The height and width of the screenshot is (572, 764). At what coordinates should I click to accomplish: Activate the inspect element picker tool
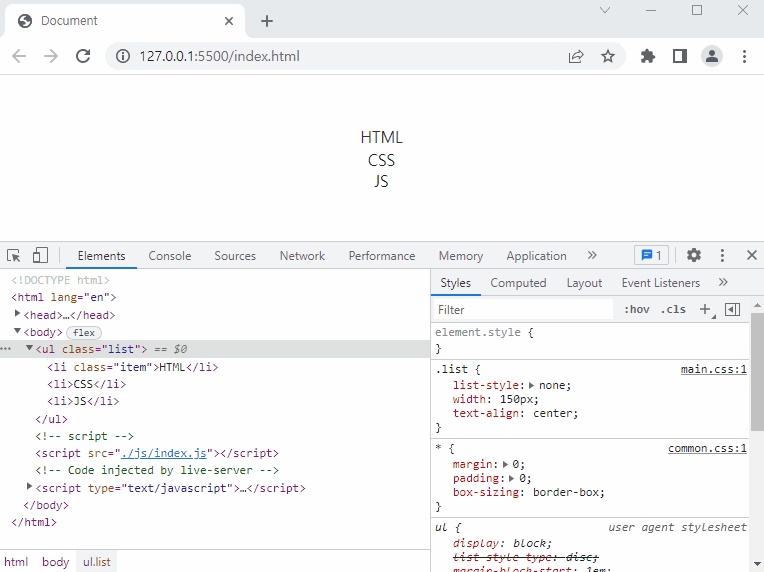click(14, 256)
